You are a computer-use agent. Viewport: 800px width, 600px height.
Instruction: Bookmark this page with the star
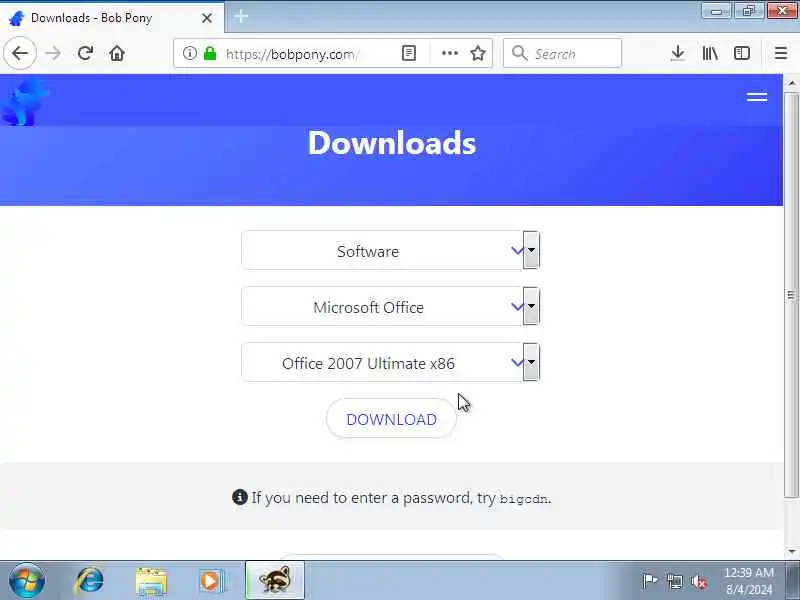[x=478, y=53]
